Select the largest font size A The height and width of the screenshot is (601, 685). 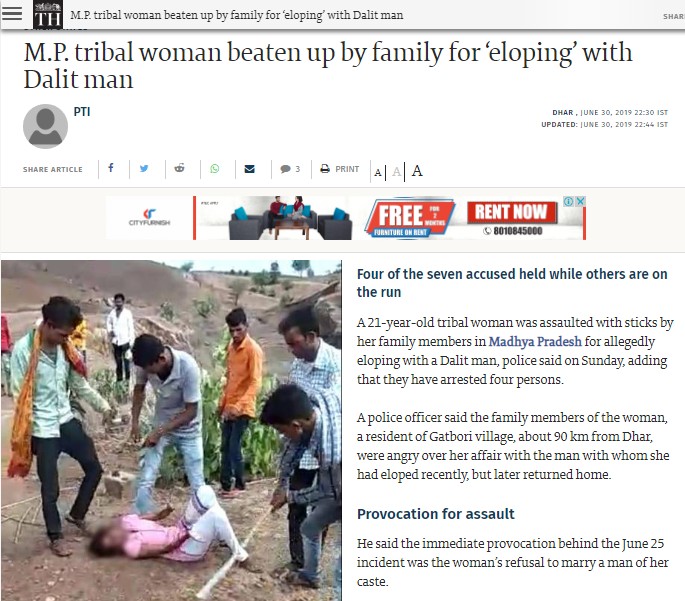[417, 170]
